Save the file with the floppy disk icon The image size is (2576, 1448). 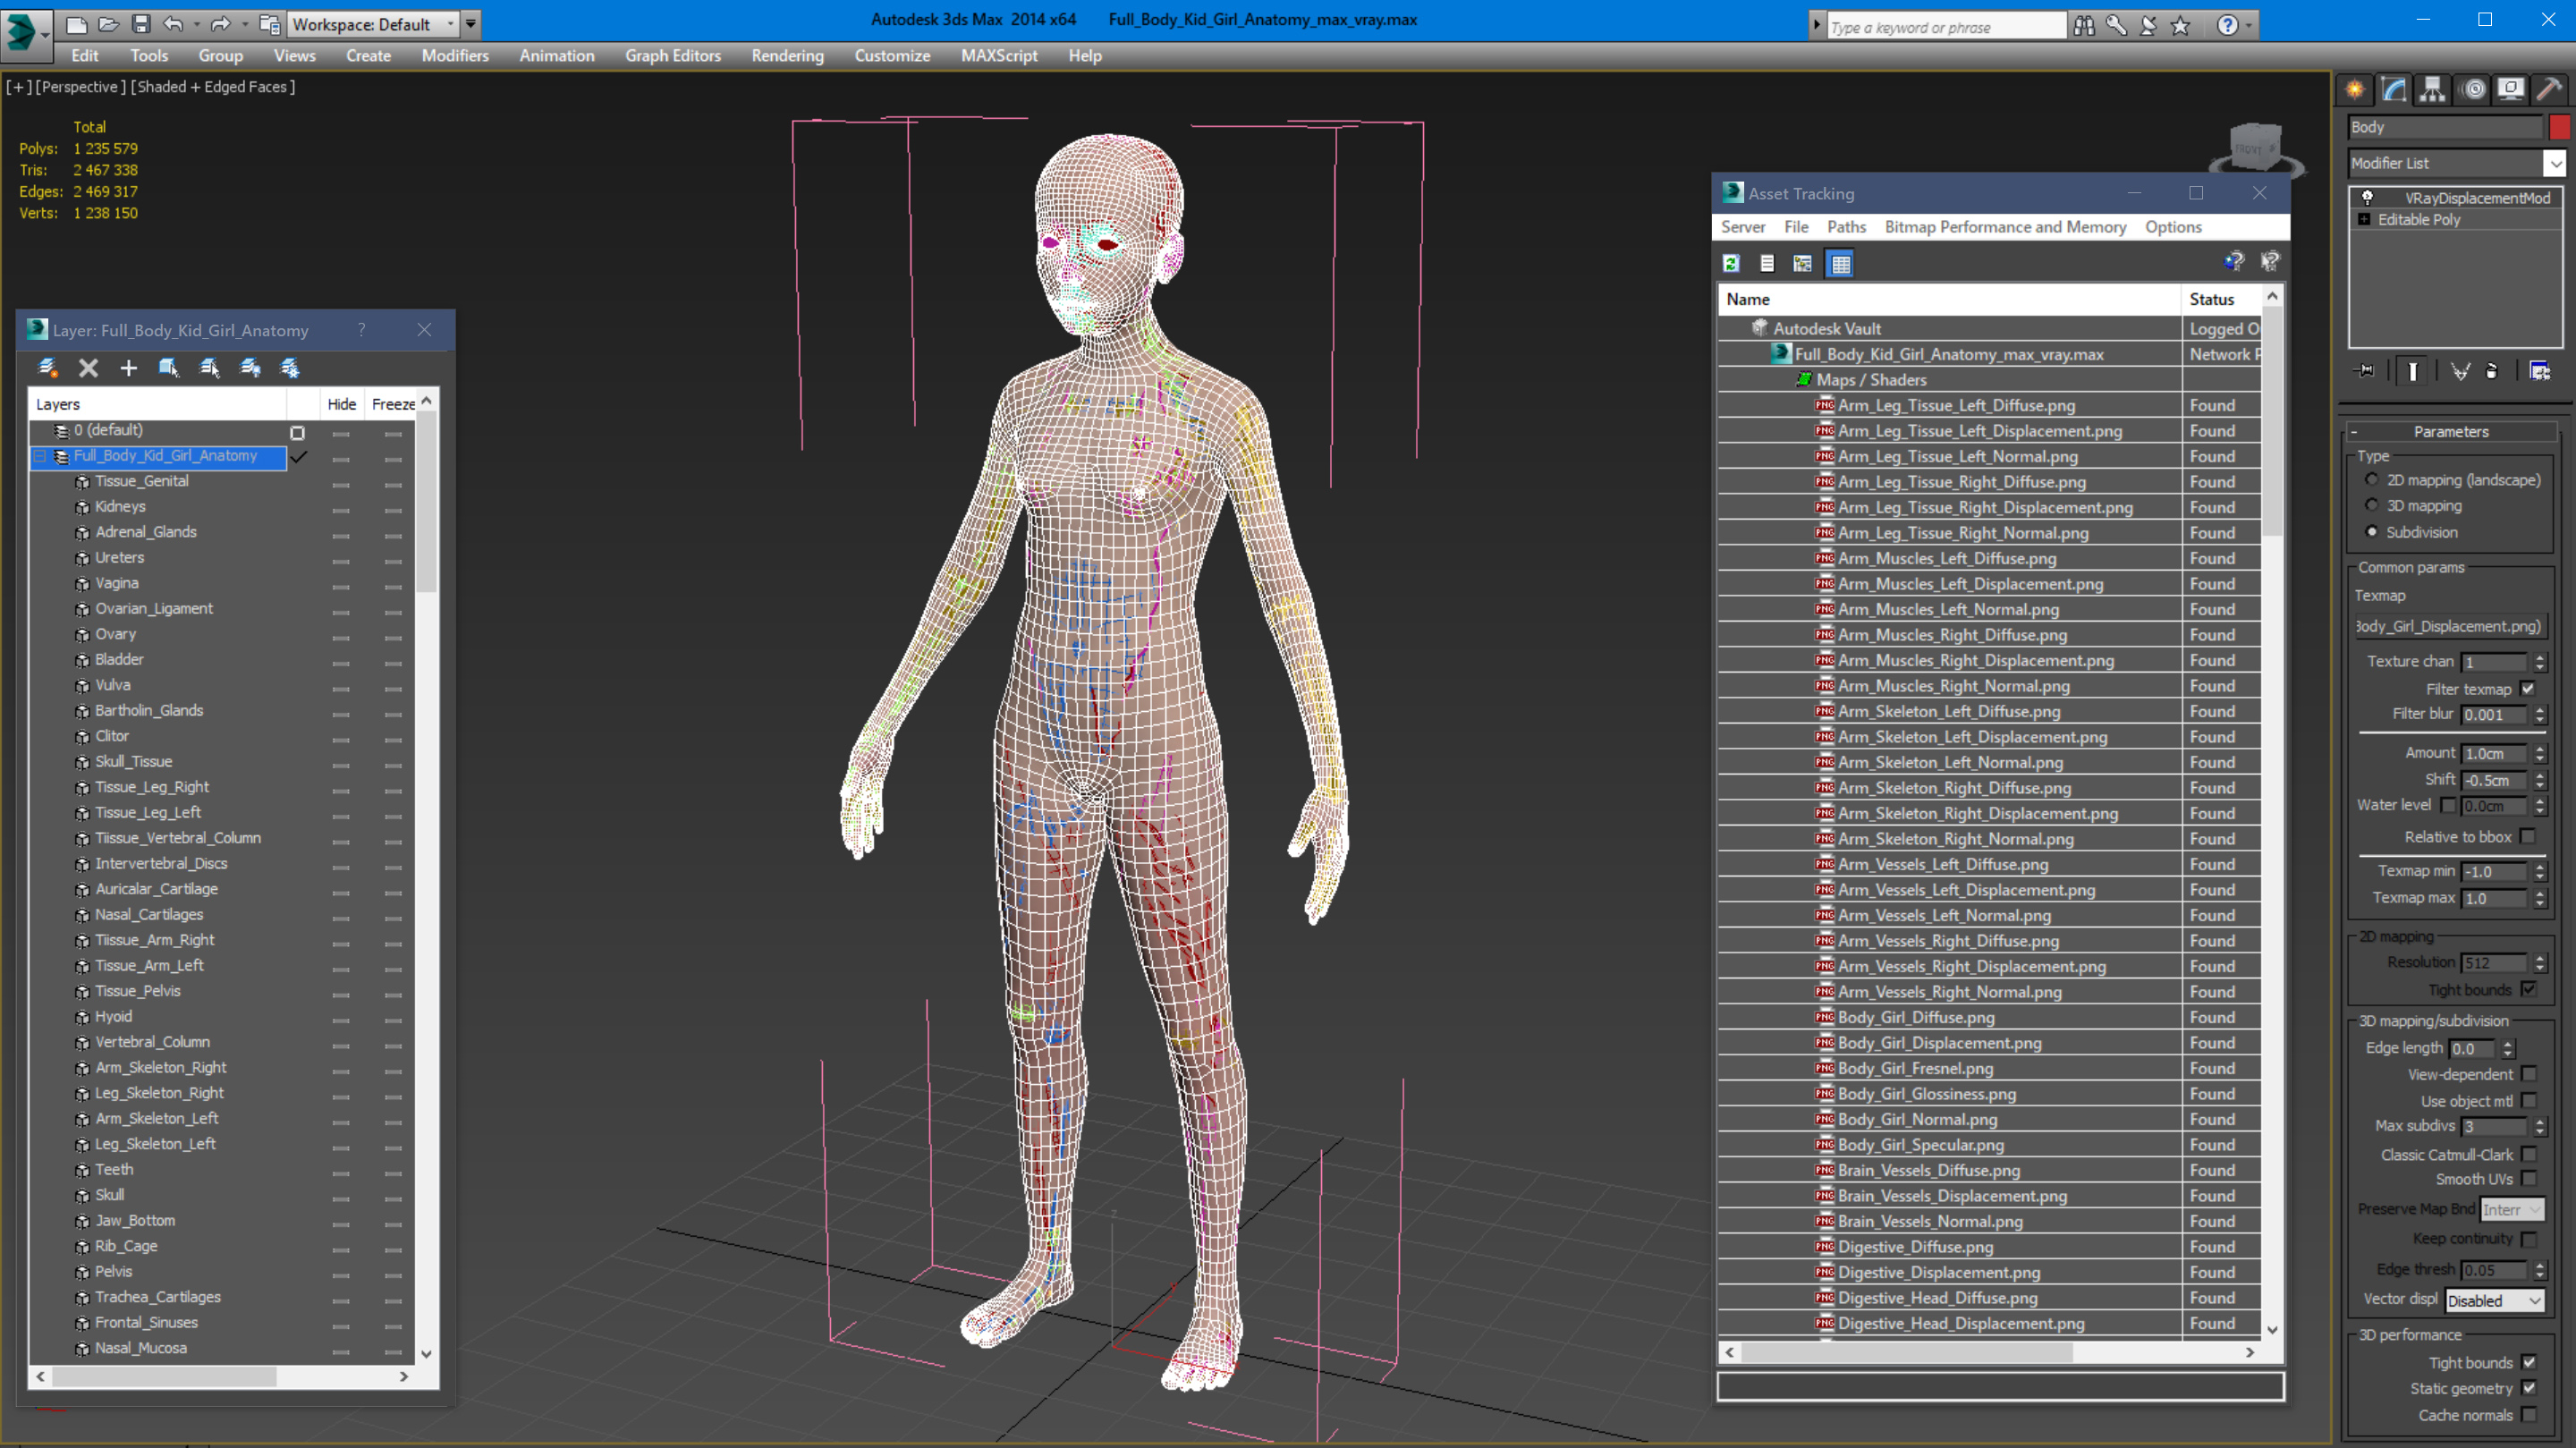[141, 24]
